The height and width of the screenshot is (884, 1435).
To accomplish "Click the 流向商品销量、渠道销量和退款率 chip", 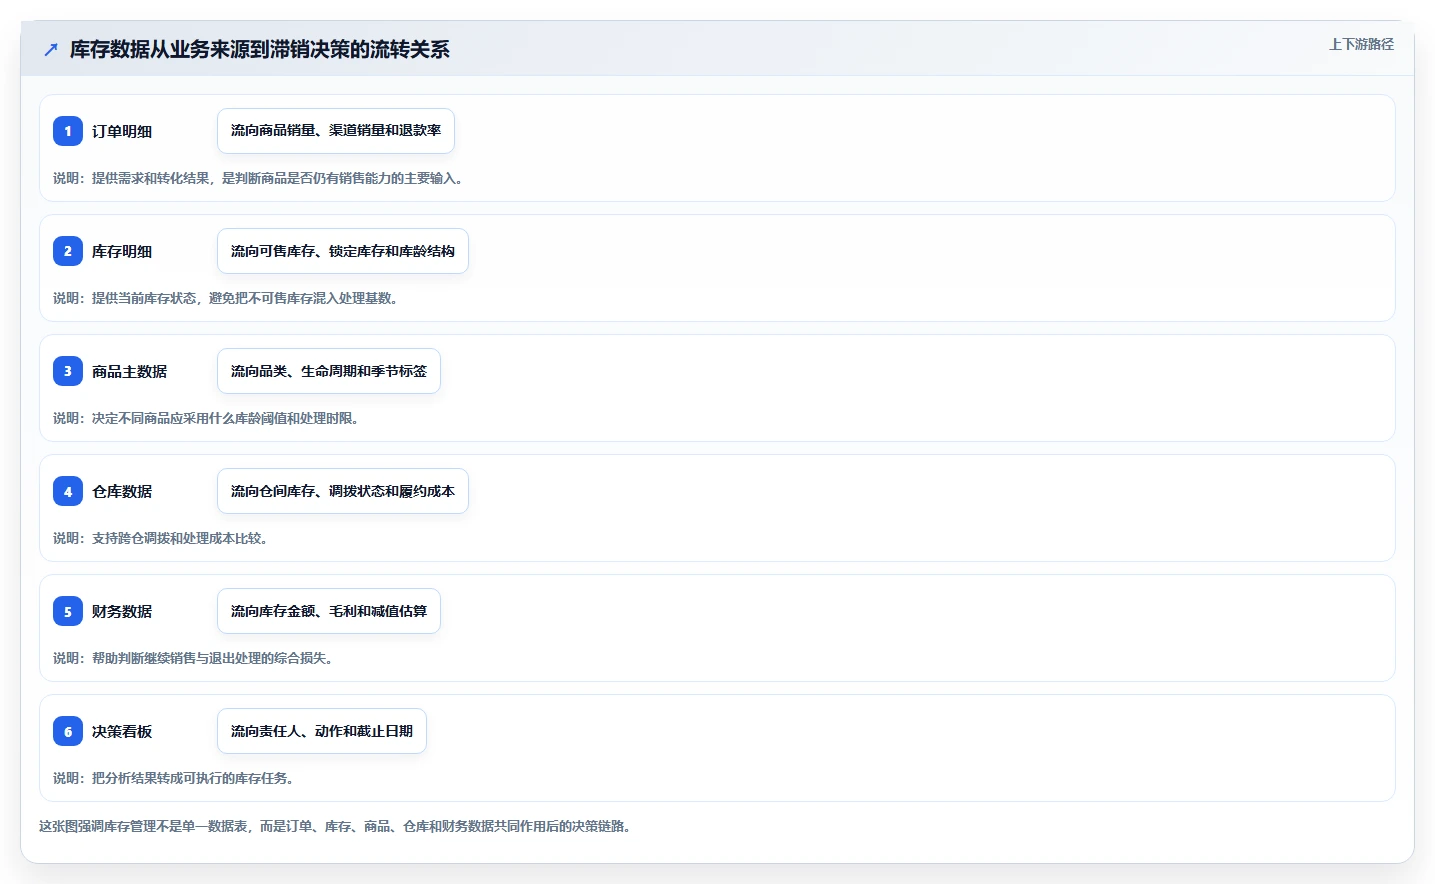I will (336, 131).
